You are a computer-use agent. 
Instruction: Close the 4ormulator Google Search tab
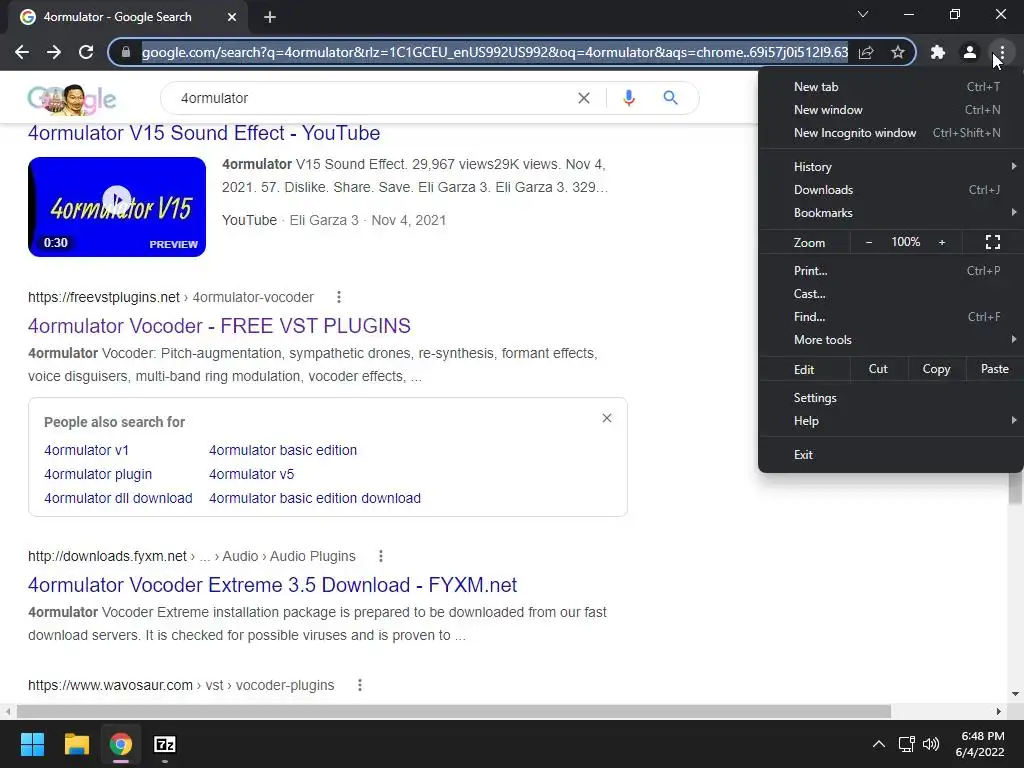point(232,17)
